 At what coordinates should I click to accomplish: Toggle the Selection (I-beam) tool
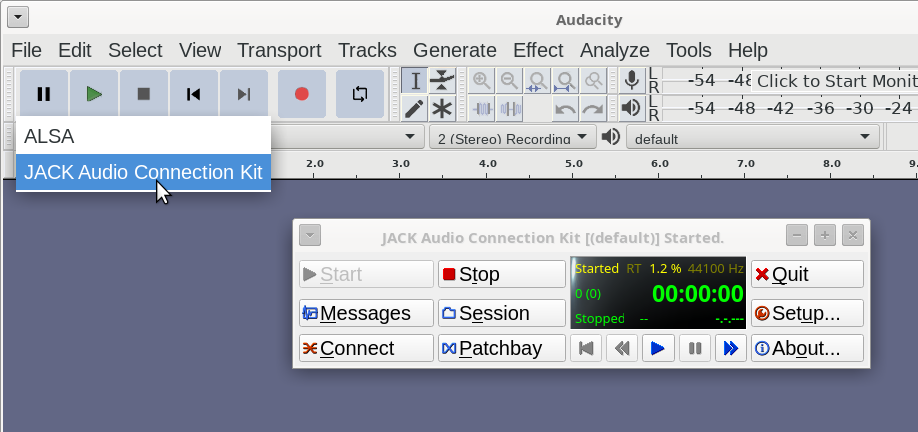pos(415,81)
